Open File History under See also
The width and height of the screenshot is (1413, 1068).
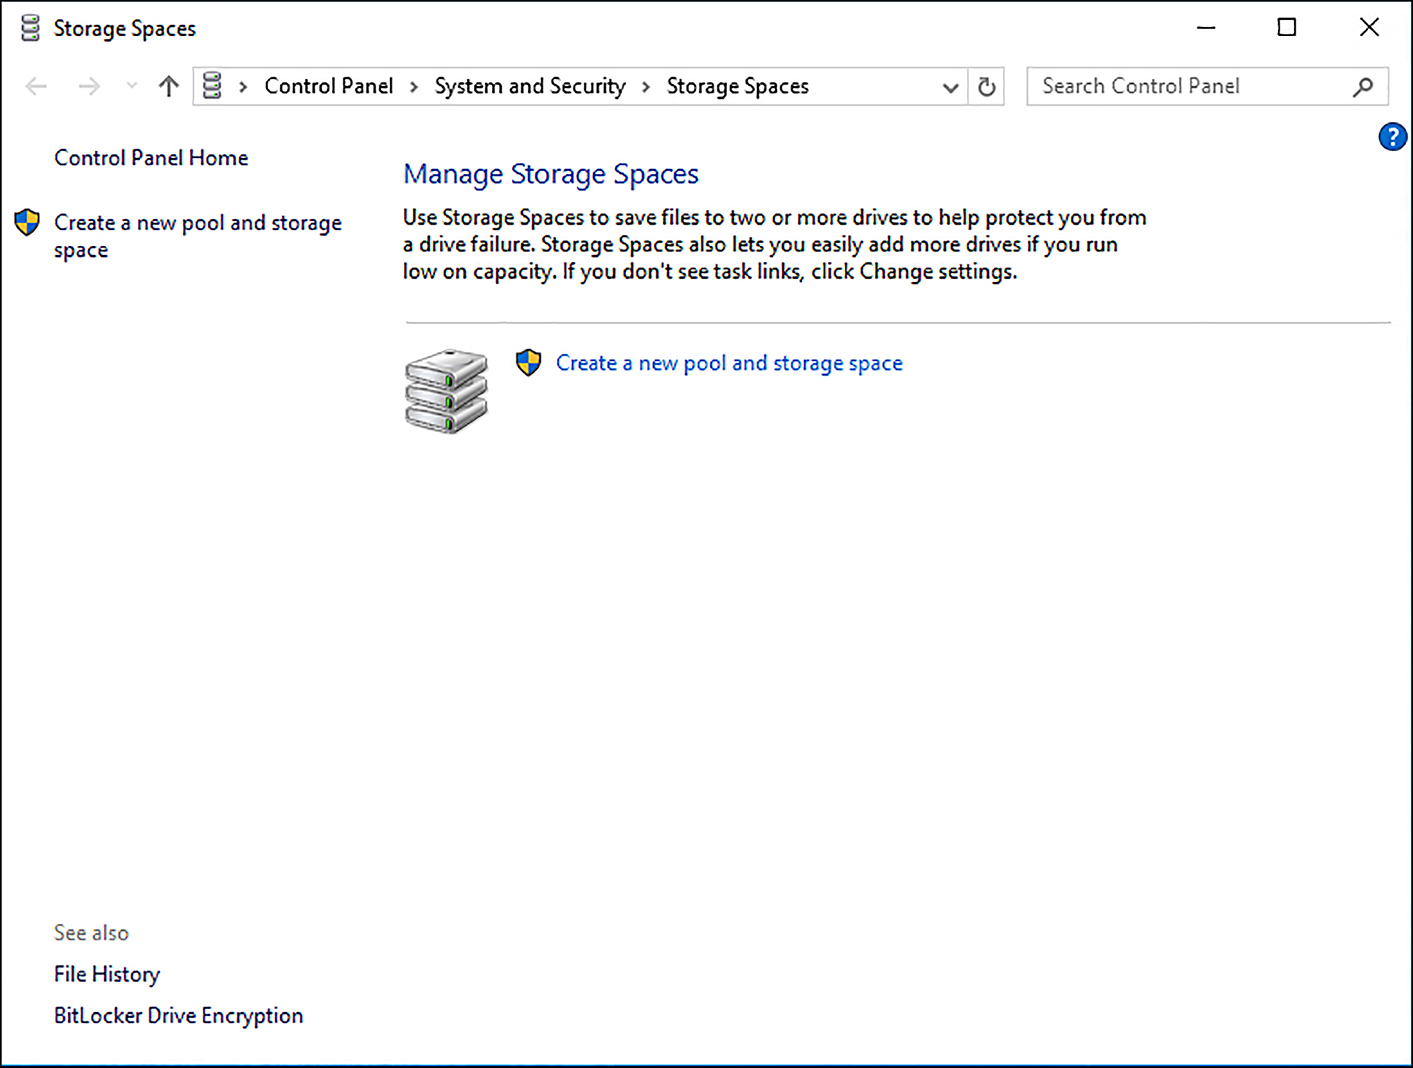point(107,974)
